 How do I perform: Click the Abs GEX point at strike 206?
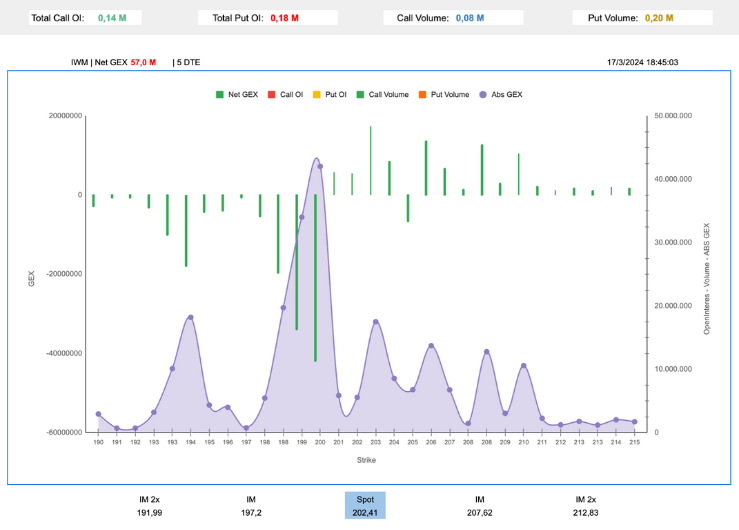click(x=431, y=346)
